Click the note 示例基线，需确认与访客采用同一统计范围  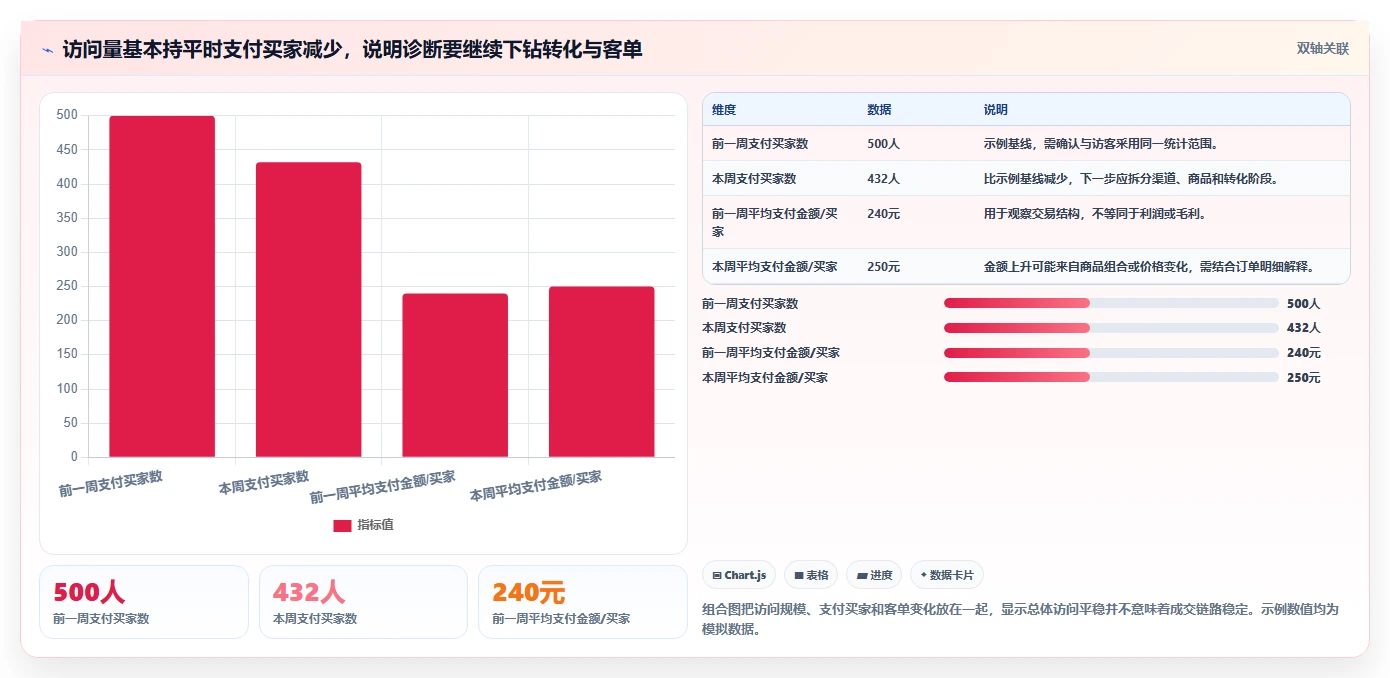click(1101, 144)
